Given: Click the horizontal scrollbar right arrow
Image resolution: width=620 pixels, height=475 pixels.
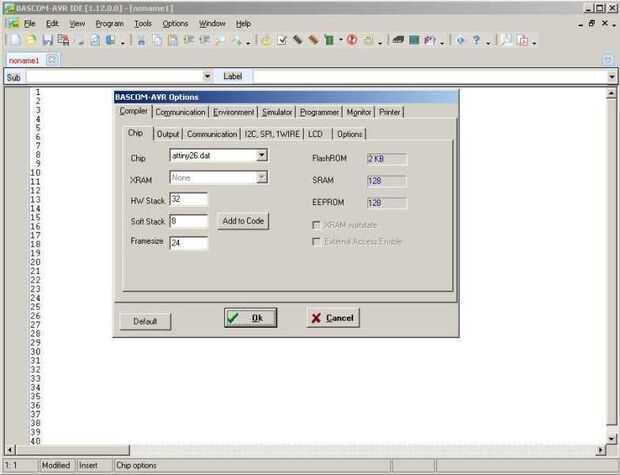Looking at the screenshot, I should 601,450.
